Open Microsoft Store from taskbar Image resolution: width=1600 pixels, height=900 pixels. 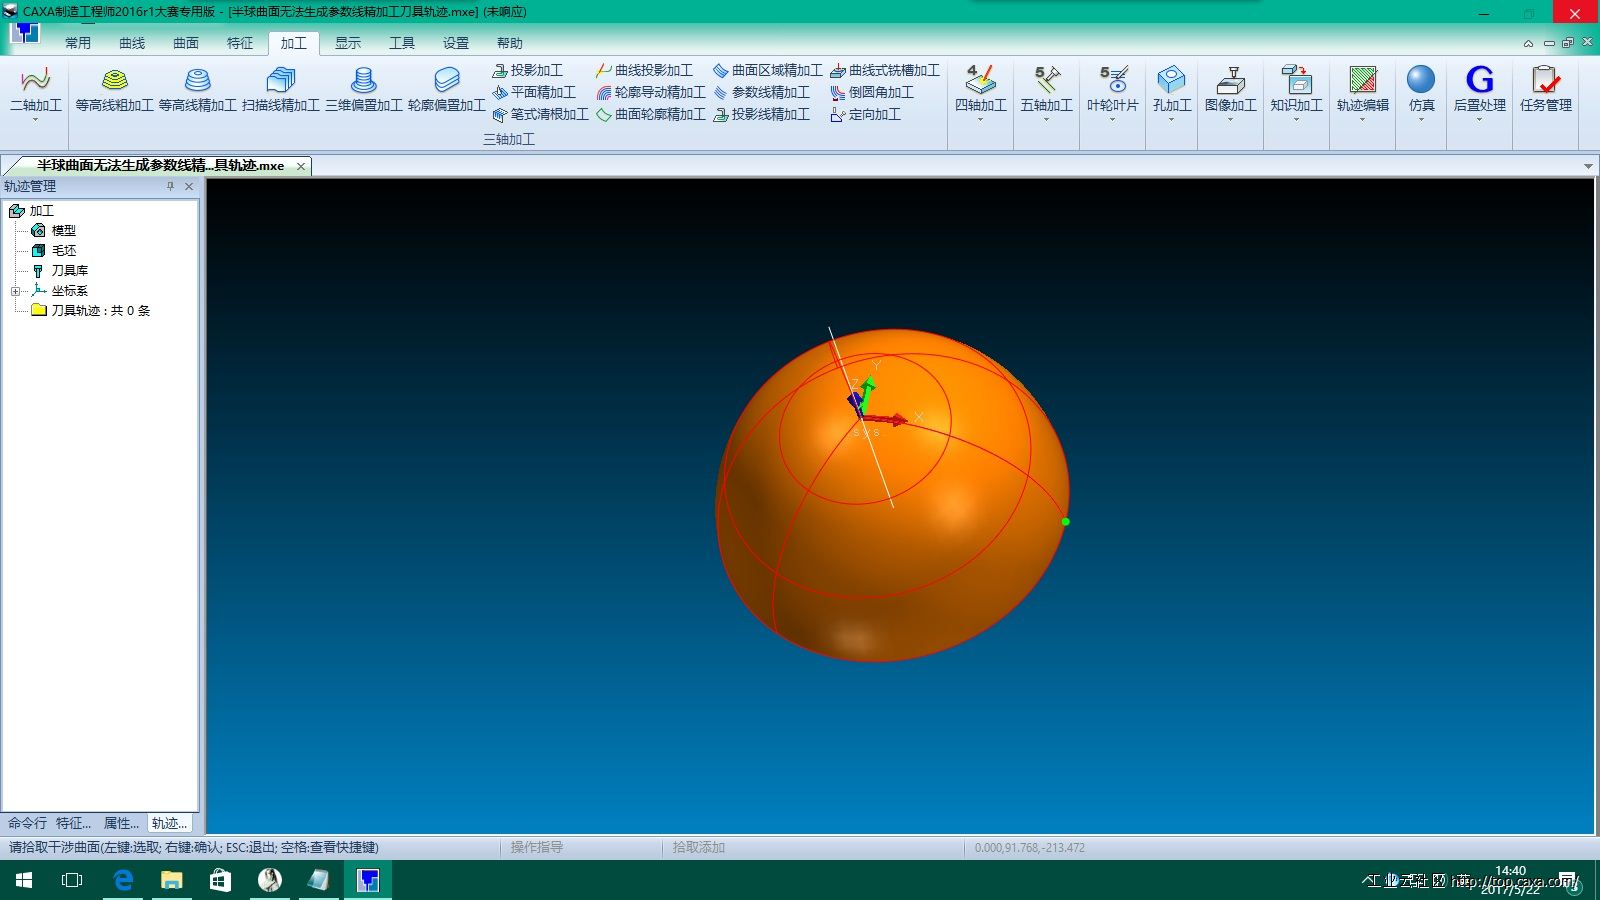click(220, 880)
